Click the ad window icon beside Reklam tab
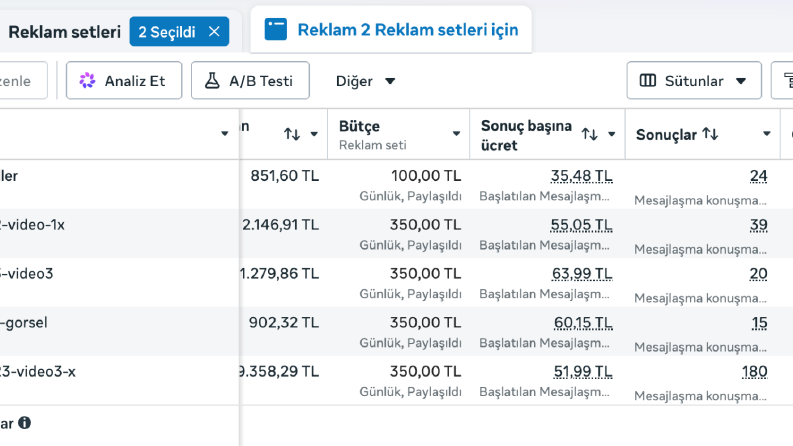This screenshot has width=793, height=446. [276, 29]
